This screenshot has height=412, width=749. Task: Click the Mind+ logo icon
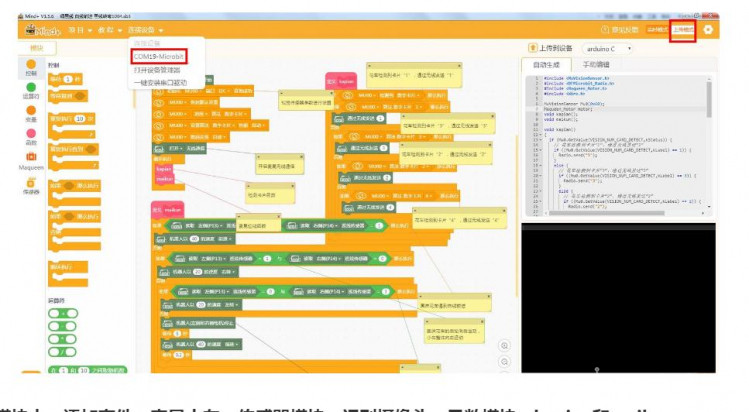tap(43, 30)
